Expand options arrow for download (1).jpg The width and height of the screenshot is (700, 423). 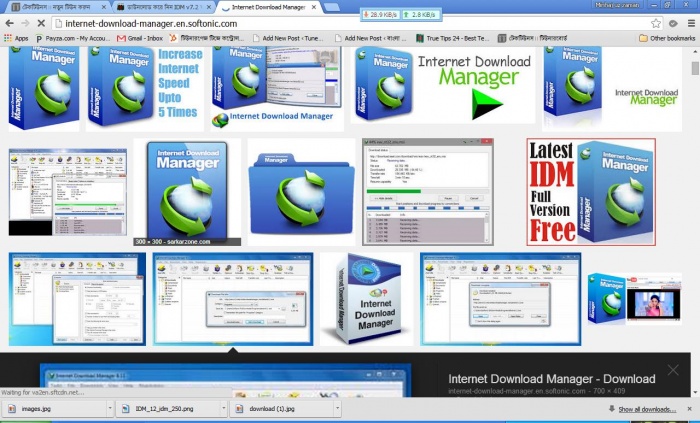tap(338, 408)
